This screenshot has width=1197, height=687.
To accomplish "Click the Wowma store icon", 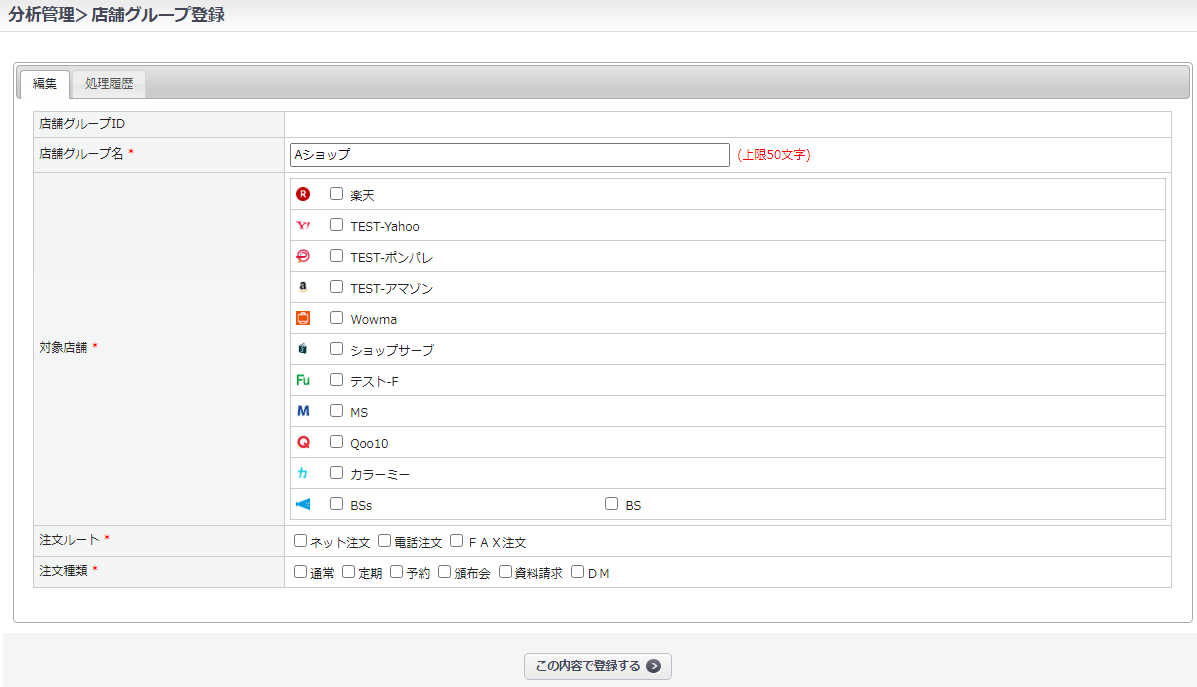I will click(303, 318).
